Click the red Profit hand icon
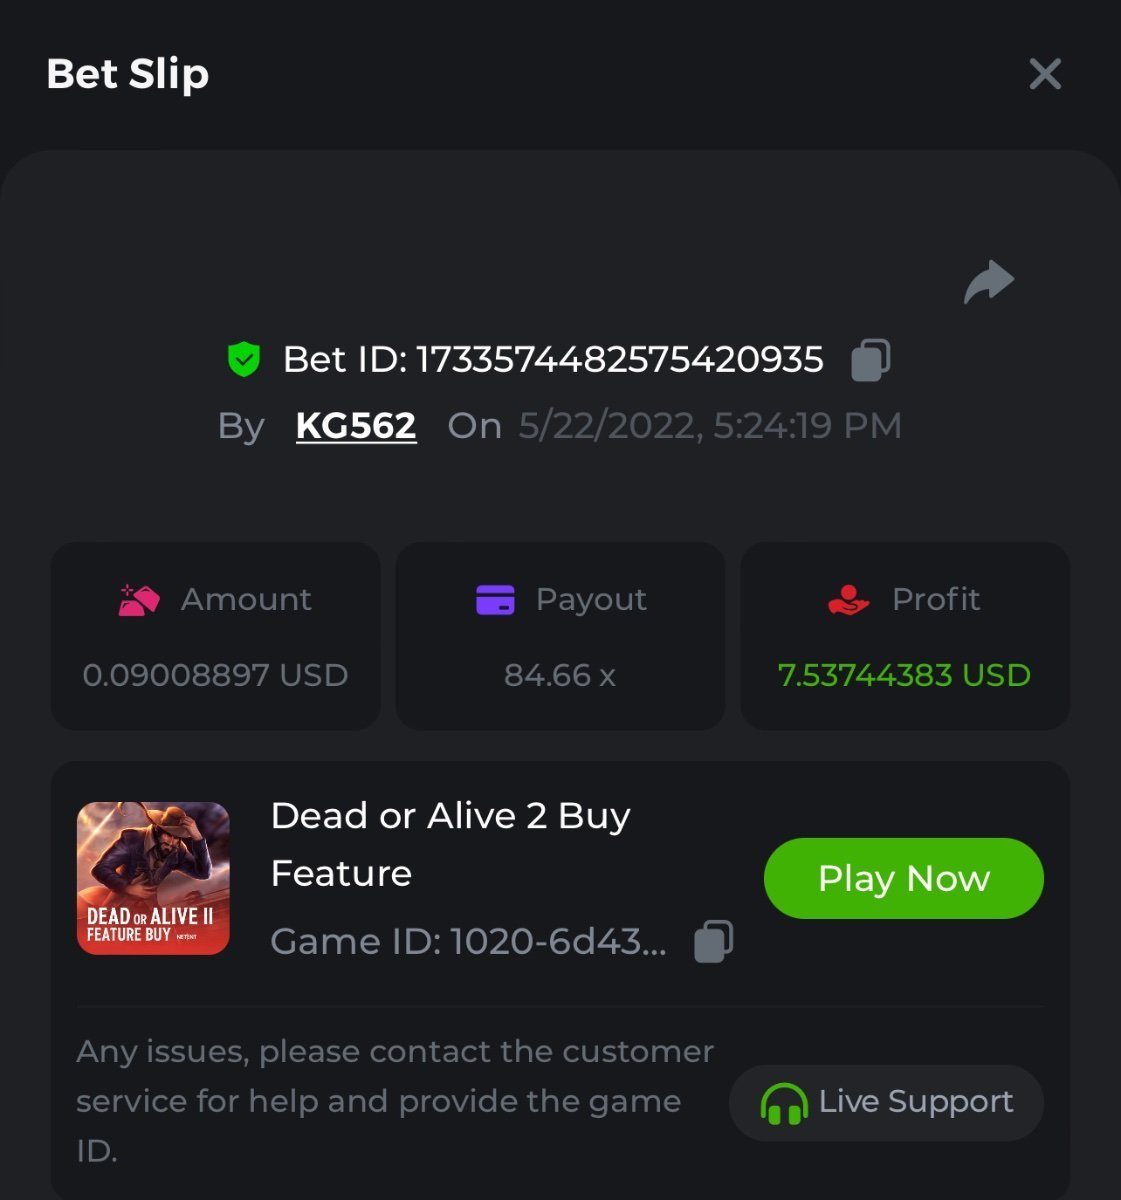This screenshot has height=1200, width=1121. tap(848, 600)
